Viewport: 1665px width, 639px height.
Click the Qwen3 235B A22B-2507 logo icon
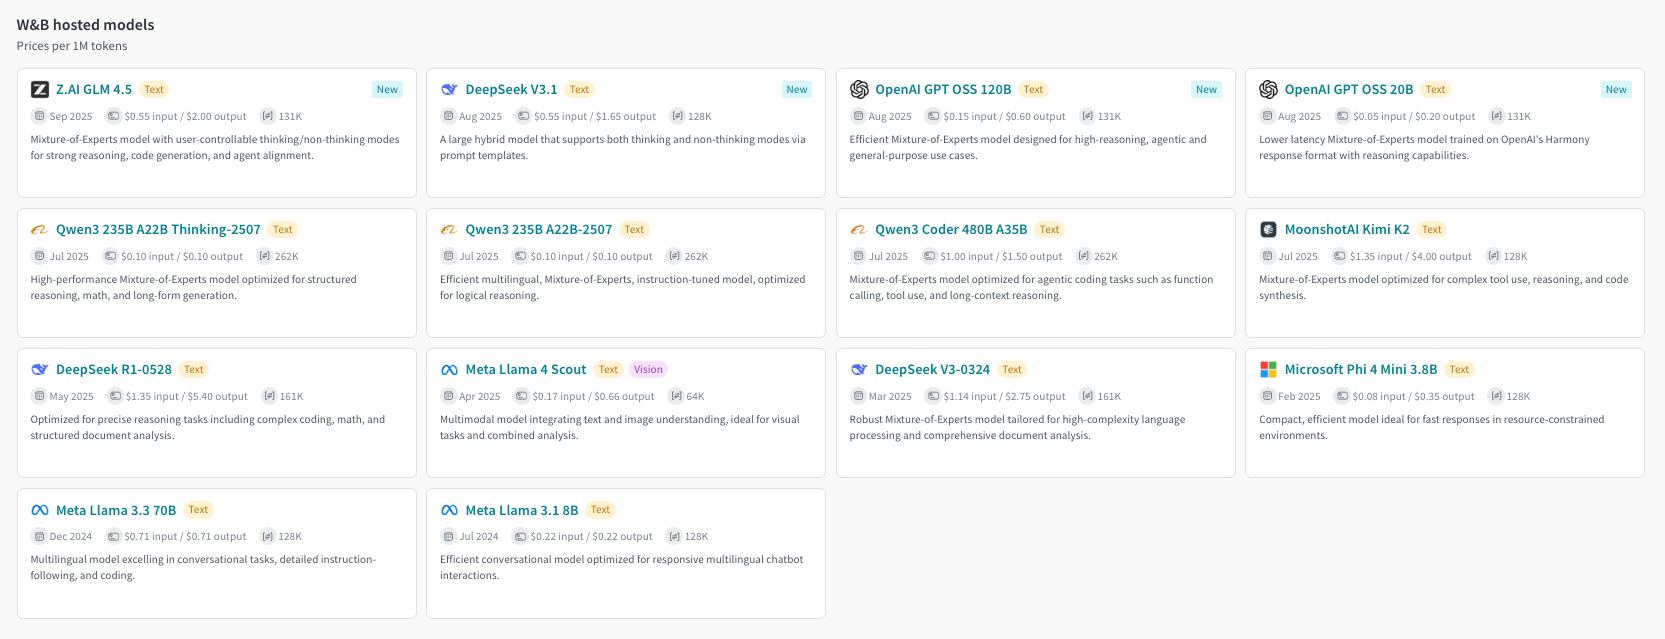449,229
